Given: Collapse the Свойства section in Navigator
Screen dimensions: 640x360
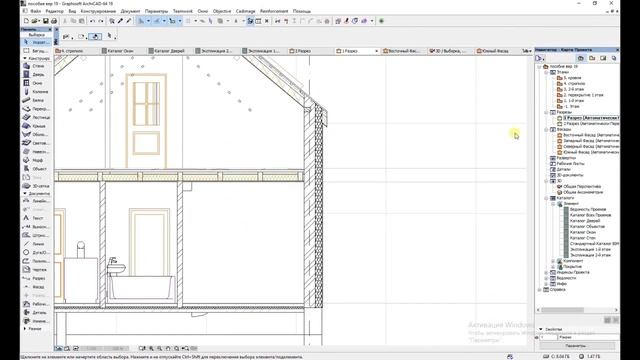Looking at the screenshot, I should 541,329.
